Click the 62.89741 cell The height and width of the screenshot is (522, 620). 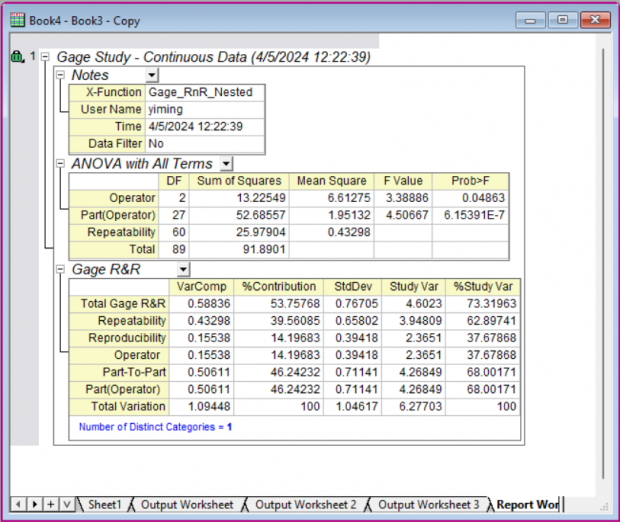[x=483, y=321]
